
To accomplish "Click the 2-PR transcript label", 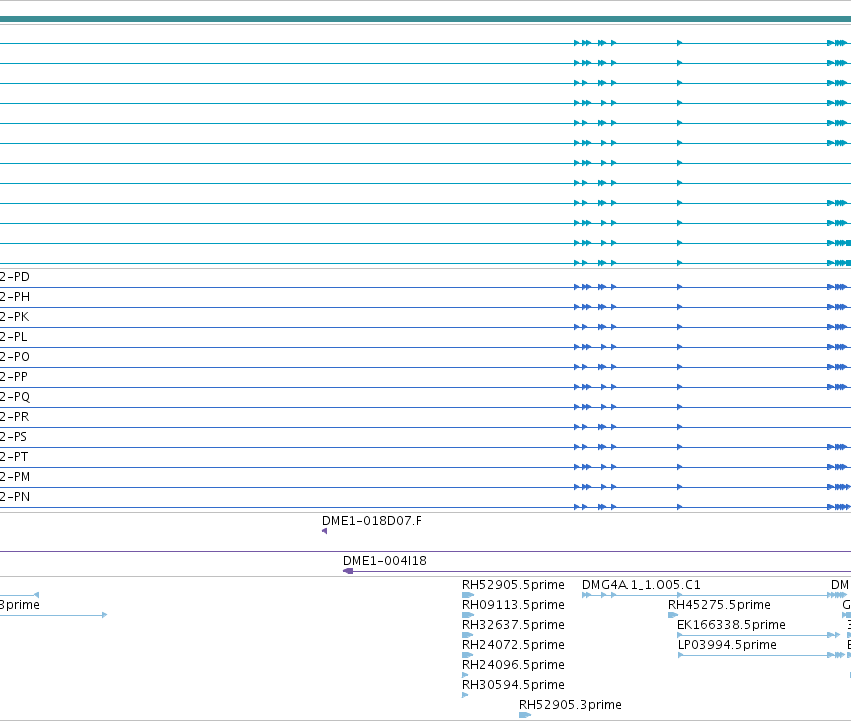I will pos(15,417).
